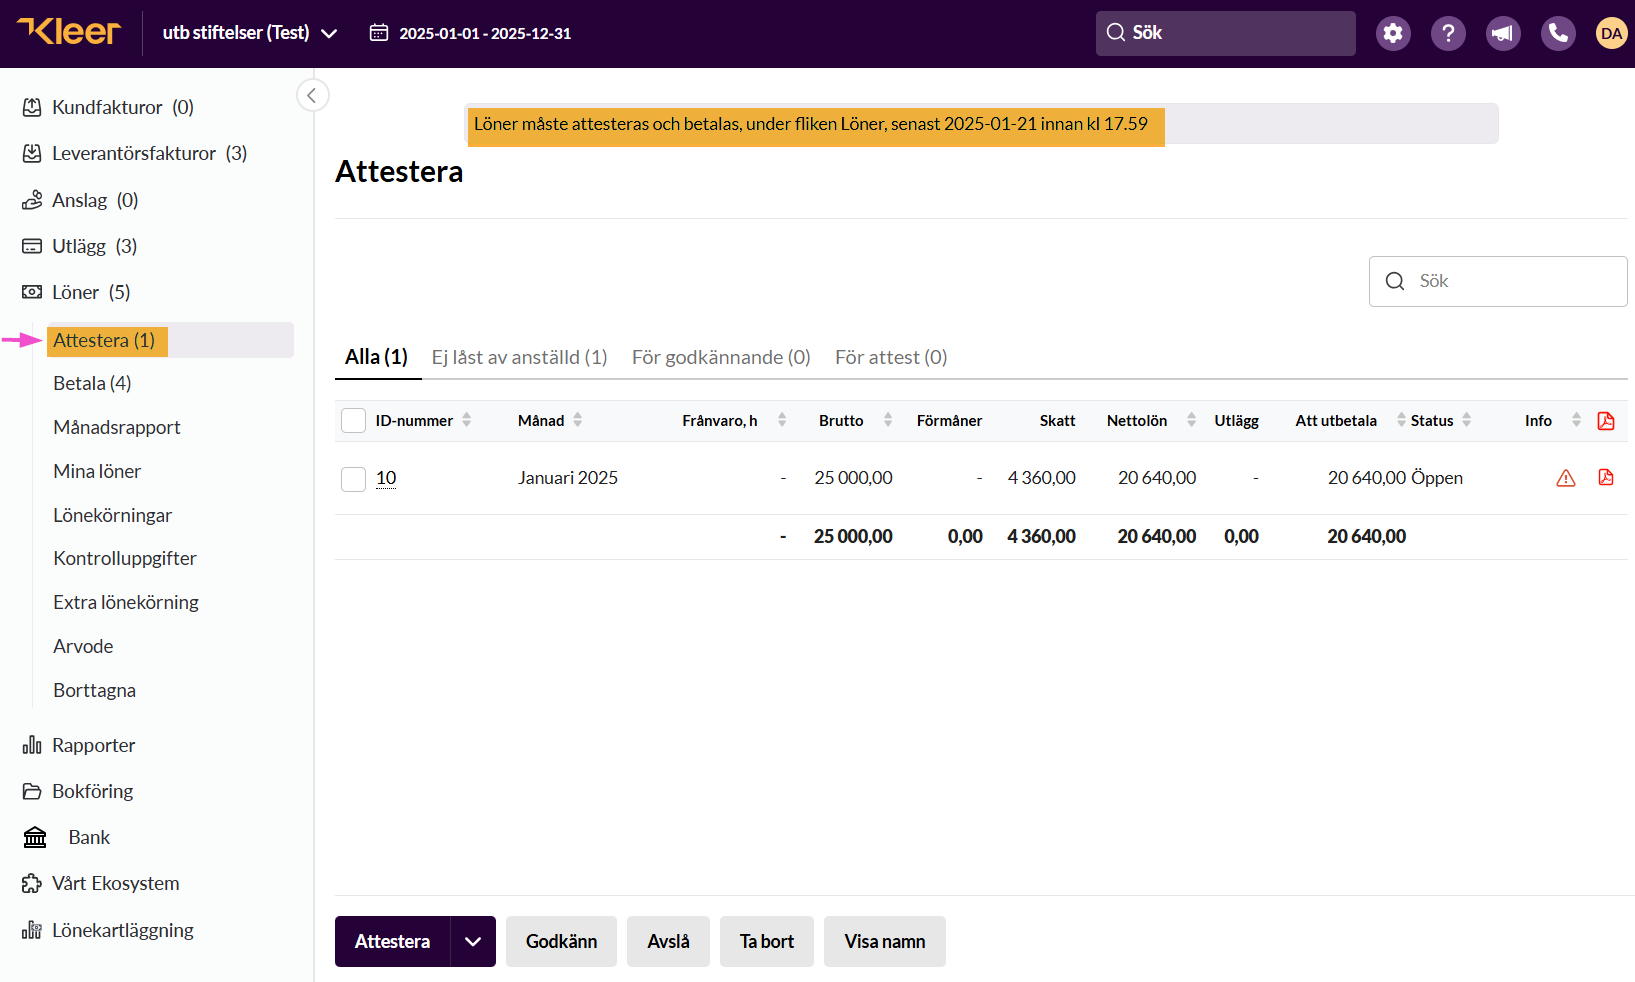The height and width of the screenshot is (982, 1635).
Task: Open the settings gear icon
Action: pyautogui.click(x=1393, y=33)
